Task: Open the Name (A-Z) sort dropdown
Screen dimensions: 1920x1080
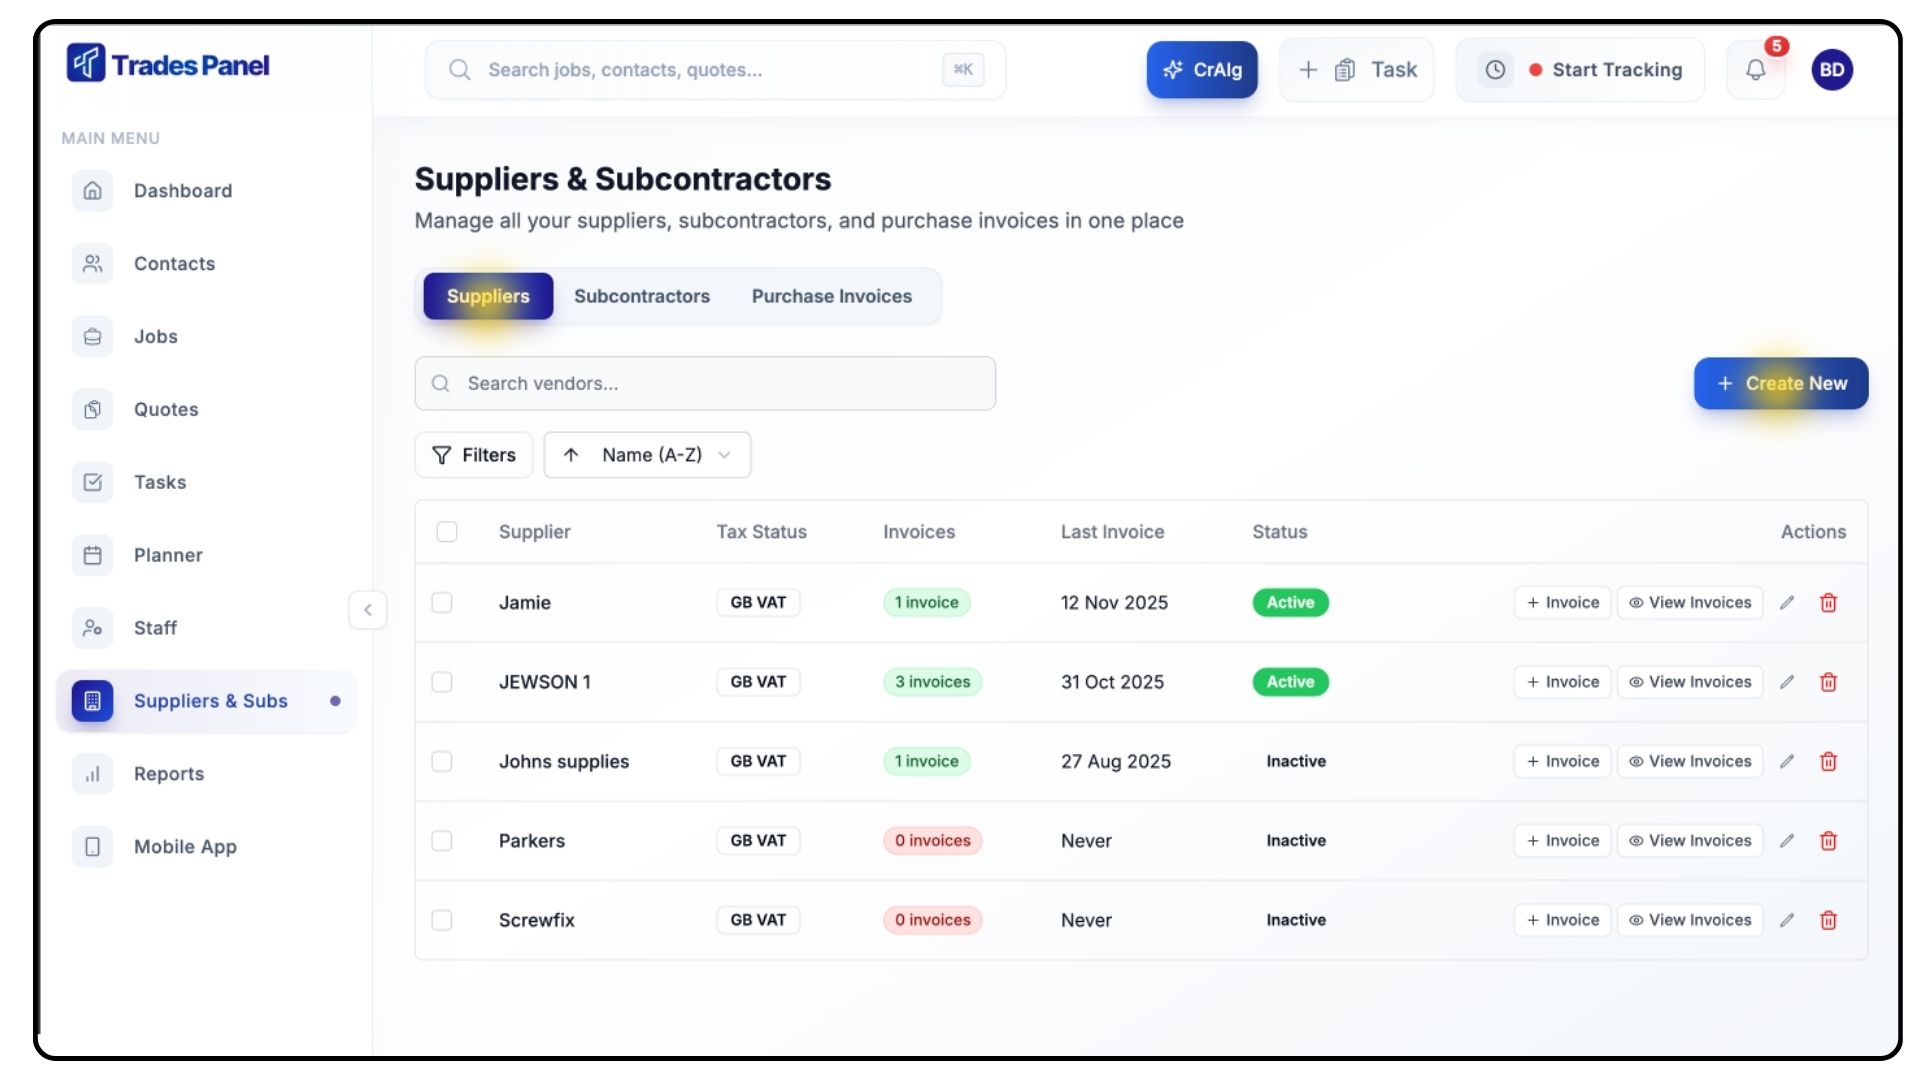Action: [647, 455]
